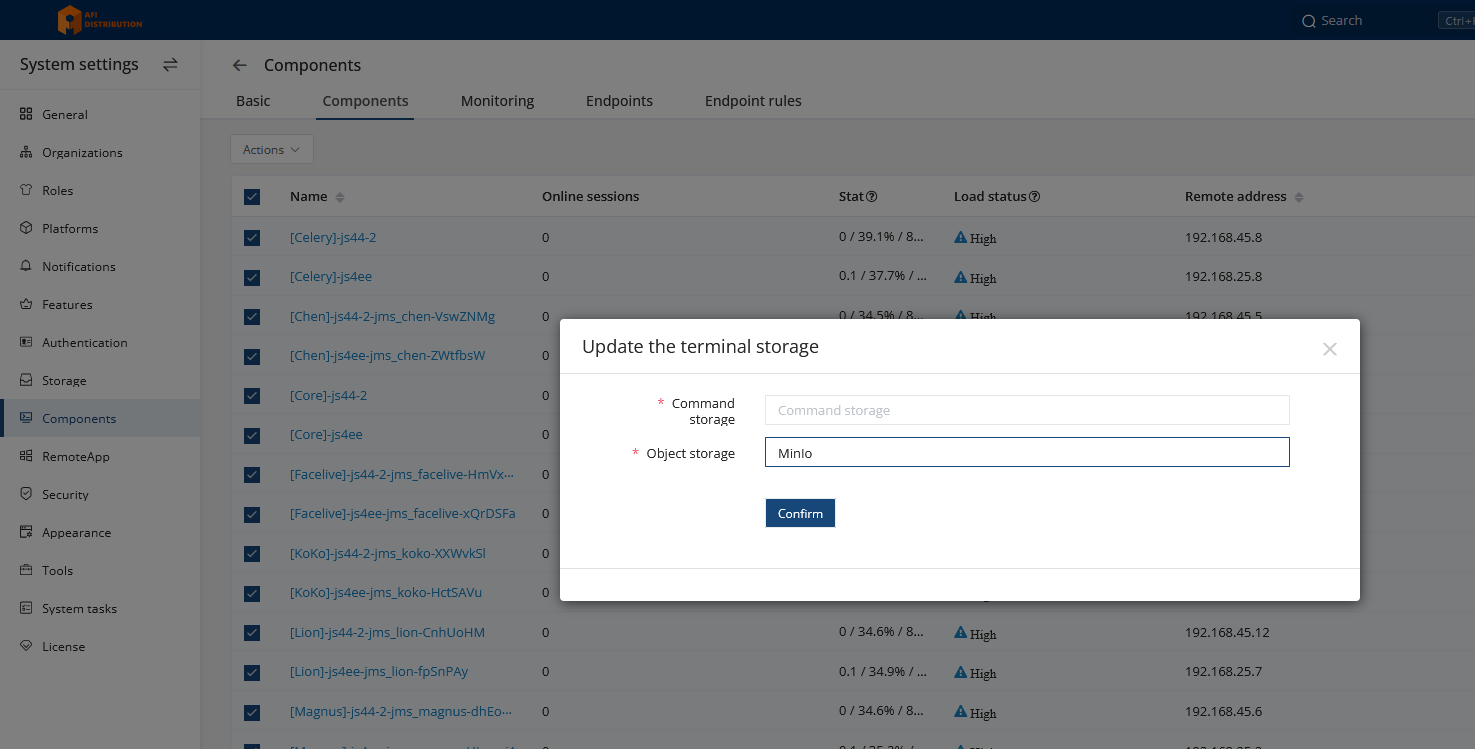Viewport: 1475px width, 749px height.
Task: Click the search magnifier icon in header
Action: coord(1309,21)
